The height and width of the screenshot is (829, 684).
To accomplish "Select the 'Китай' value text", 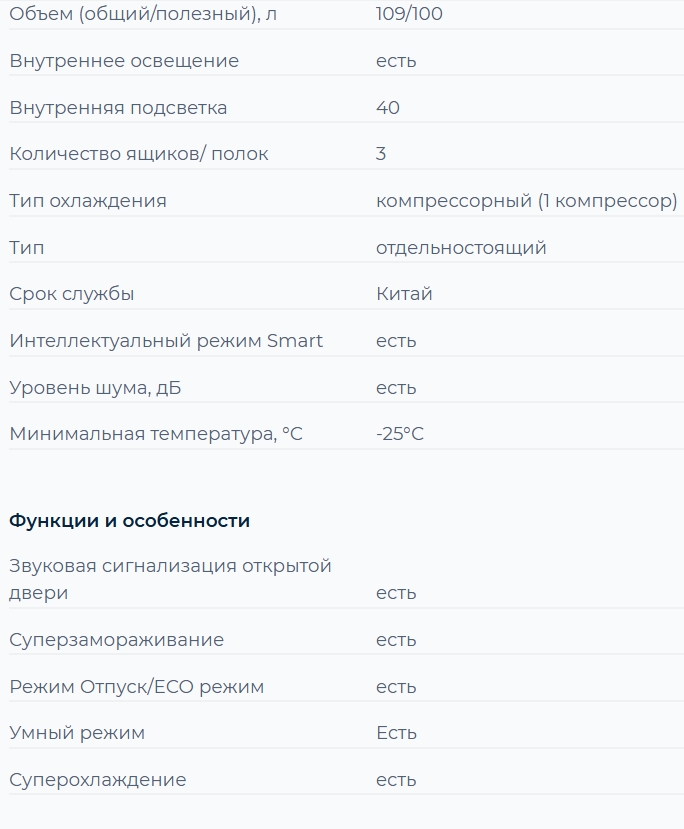I will (x=404, y=293).
